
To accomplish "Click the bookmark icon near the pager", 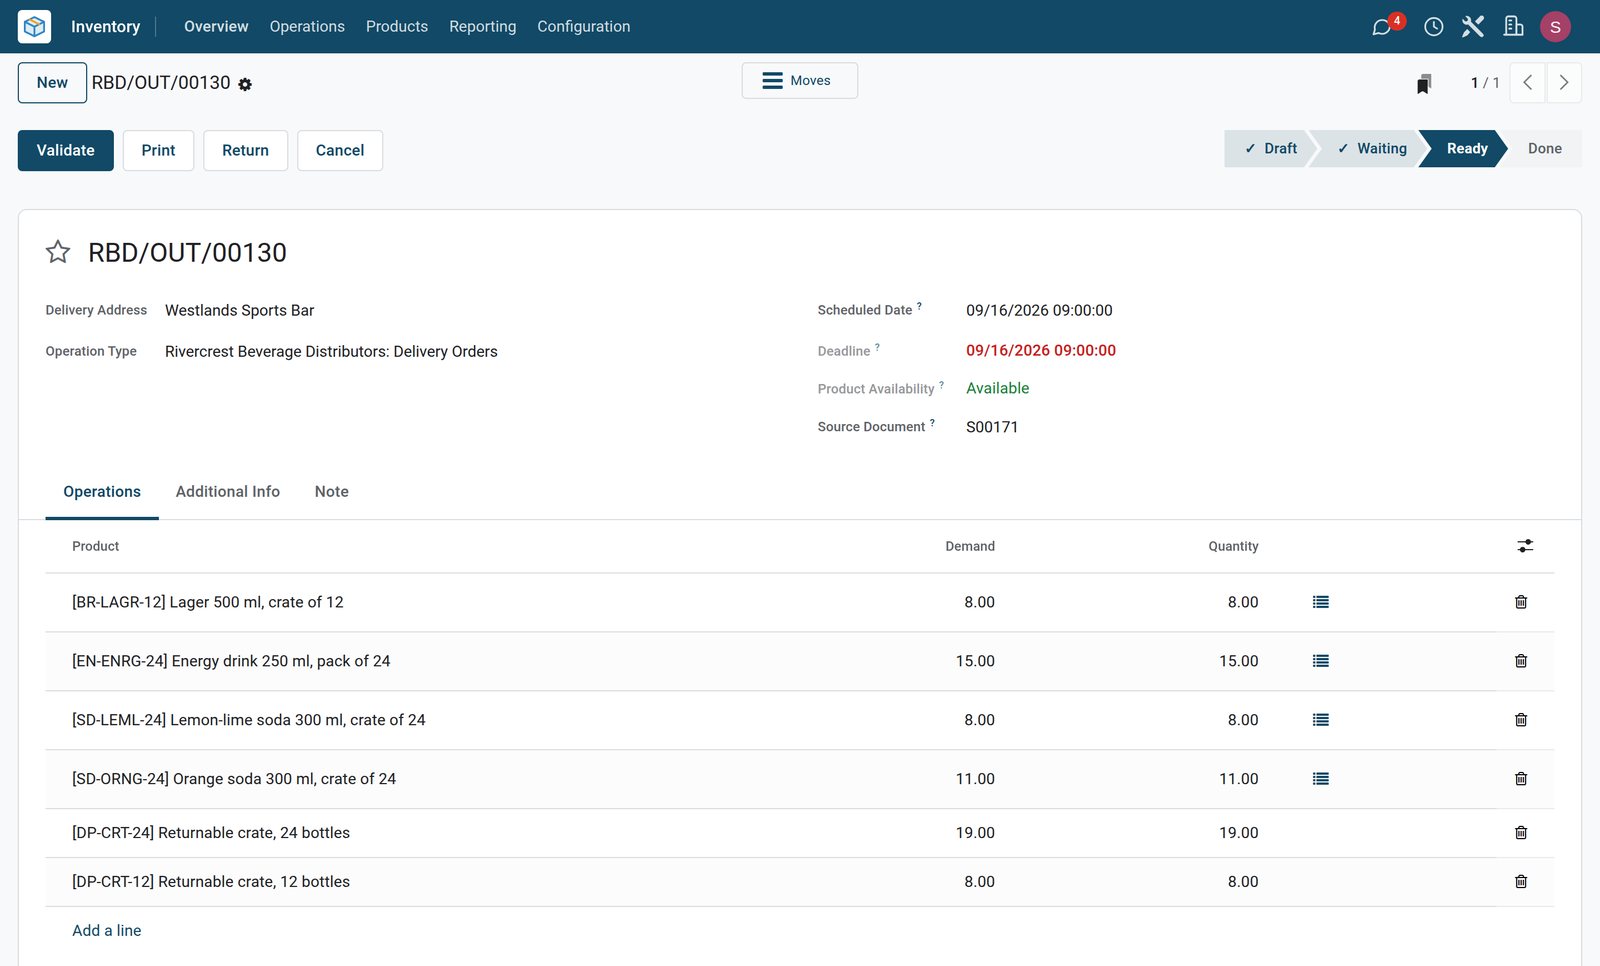I will coord(1424,83).
